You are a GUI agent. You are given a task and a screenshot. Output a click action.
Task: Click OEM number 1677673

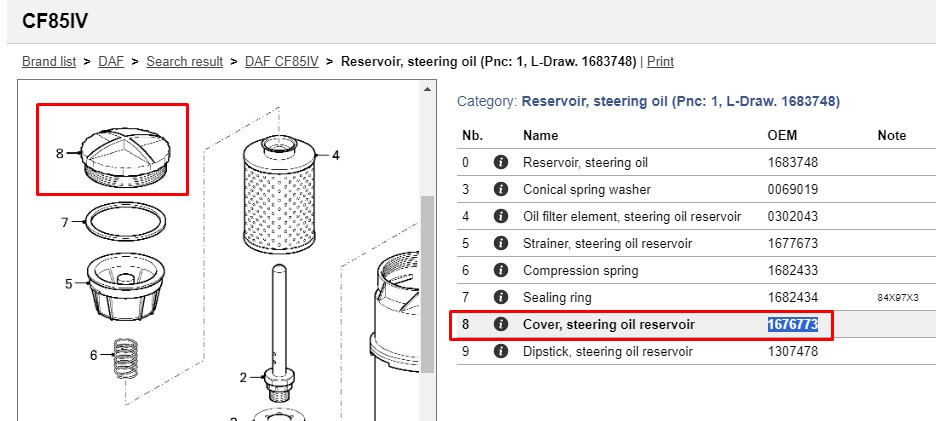point(793,243)
